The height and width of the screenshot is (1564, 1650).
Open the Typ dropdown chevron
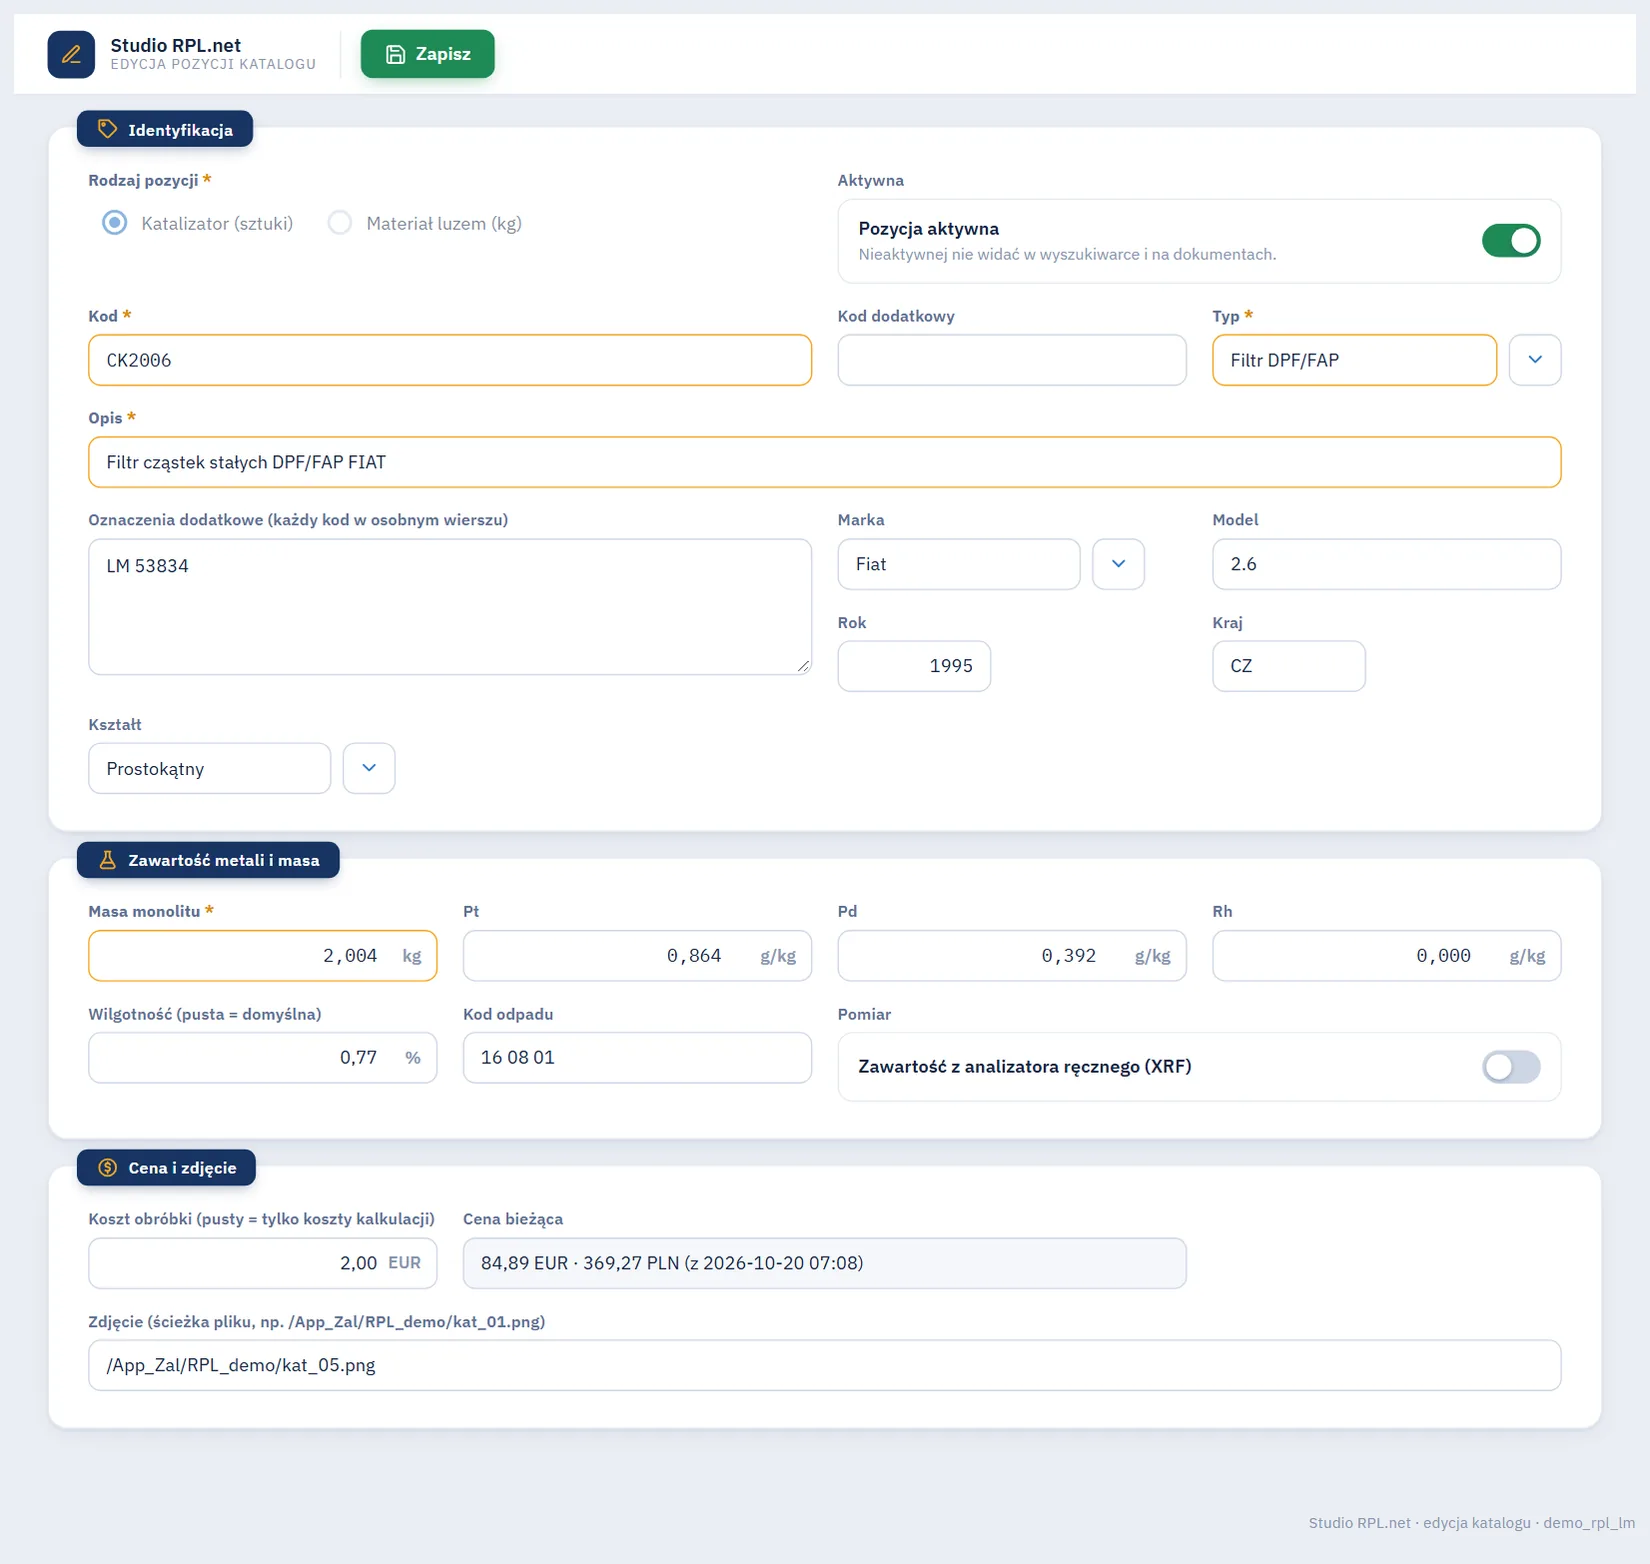(x=1535, y=360)
